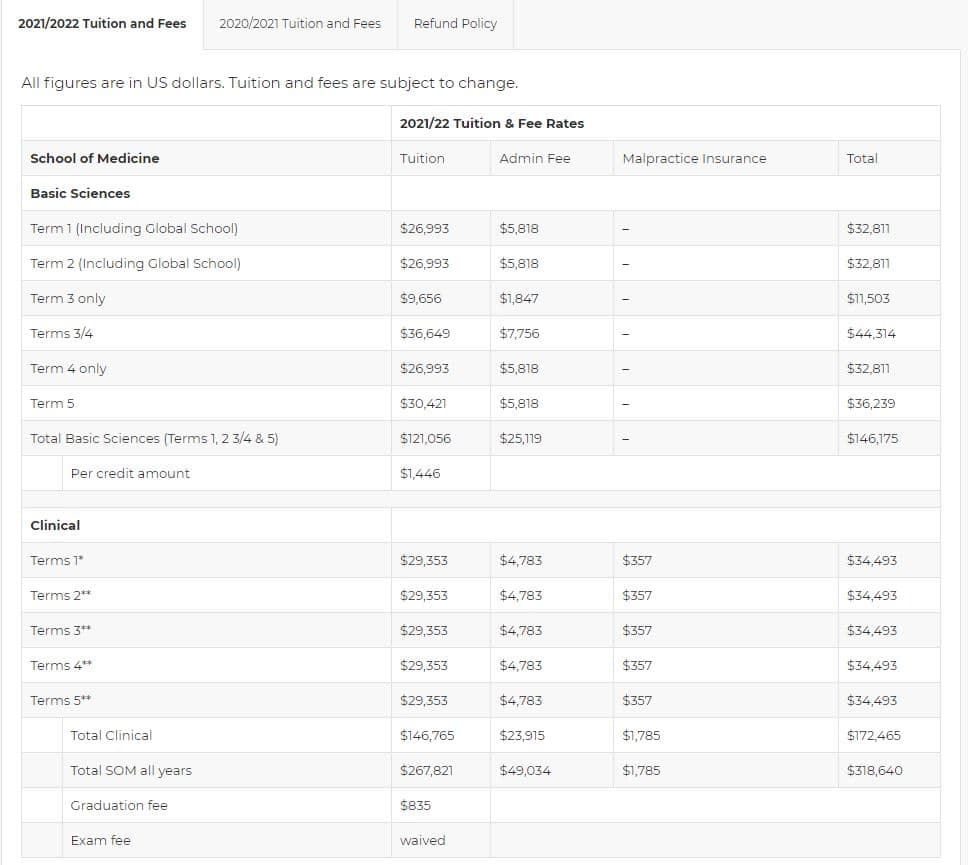The width and height of the screenshot is (968, 865).
Task: Click the $36,649 tuition value
Action: coord(425,333)
